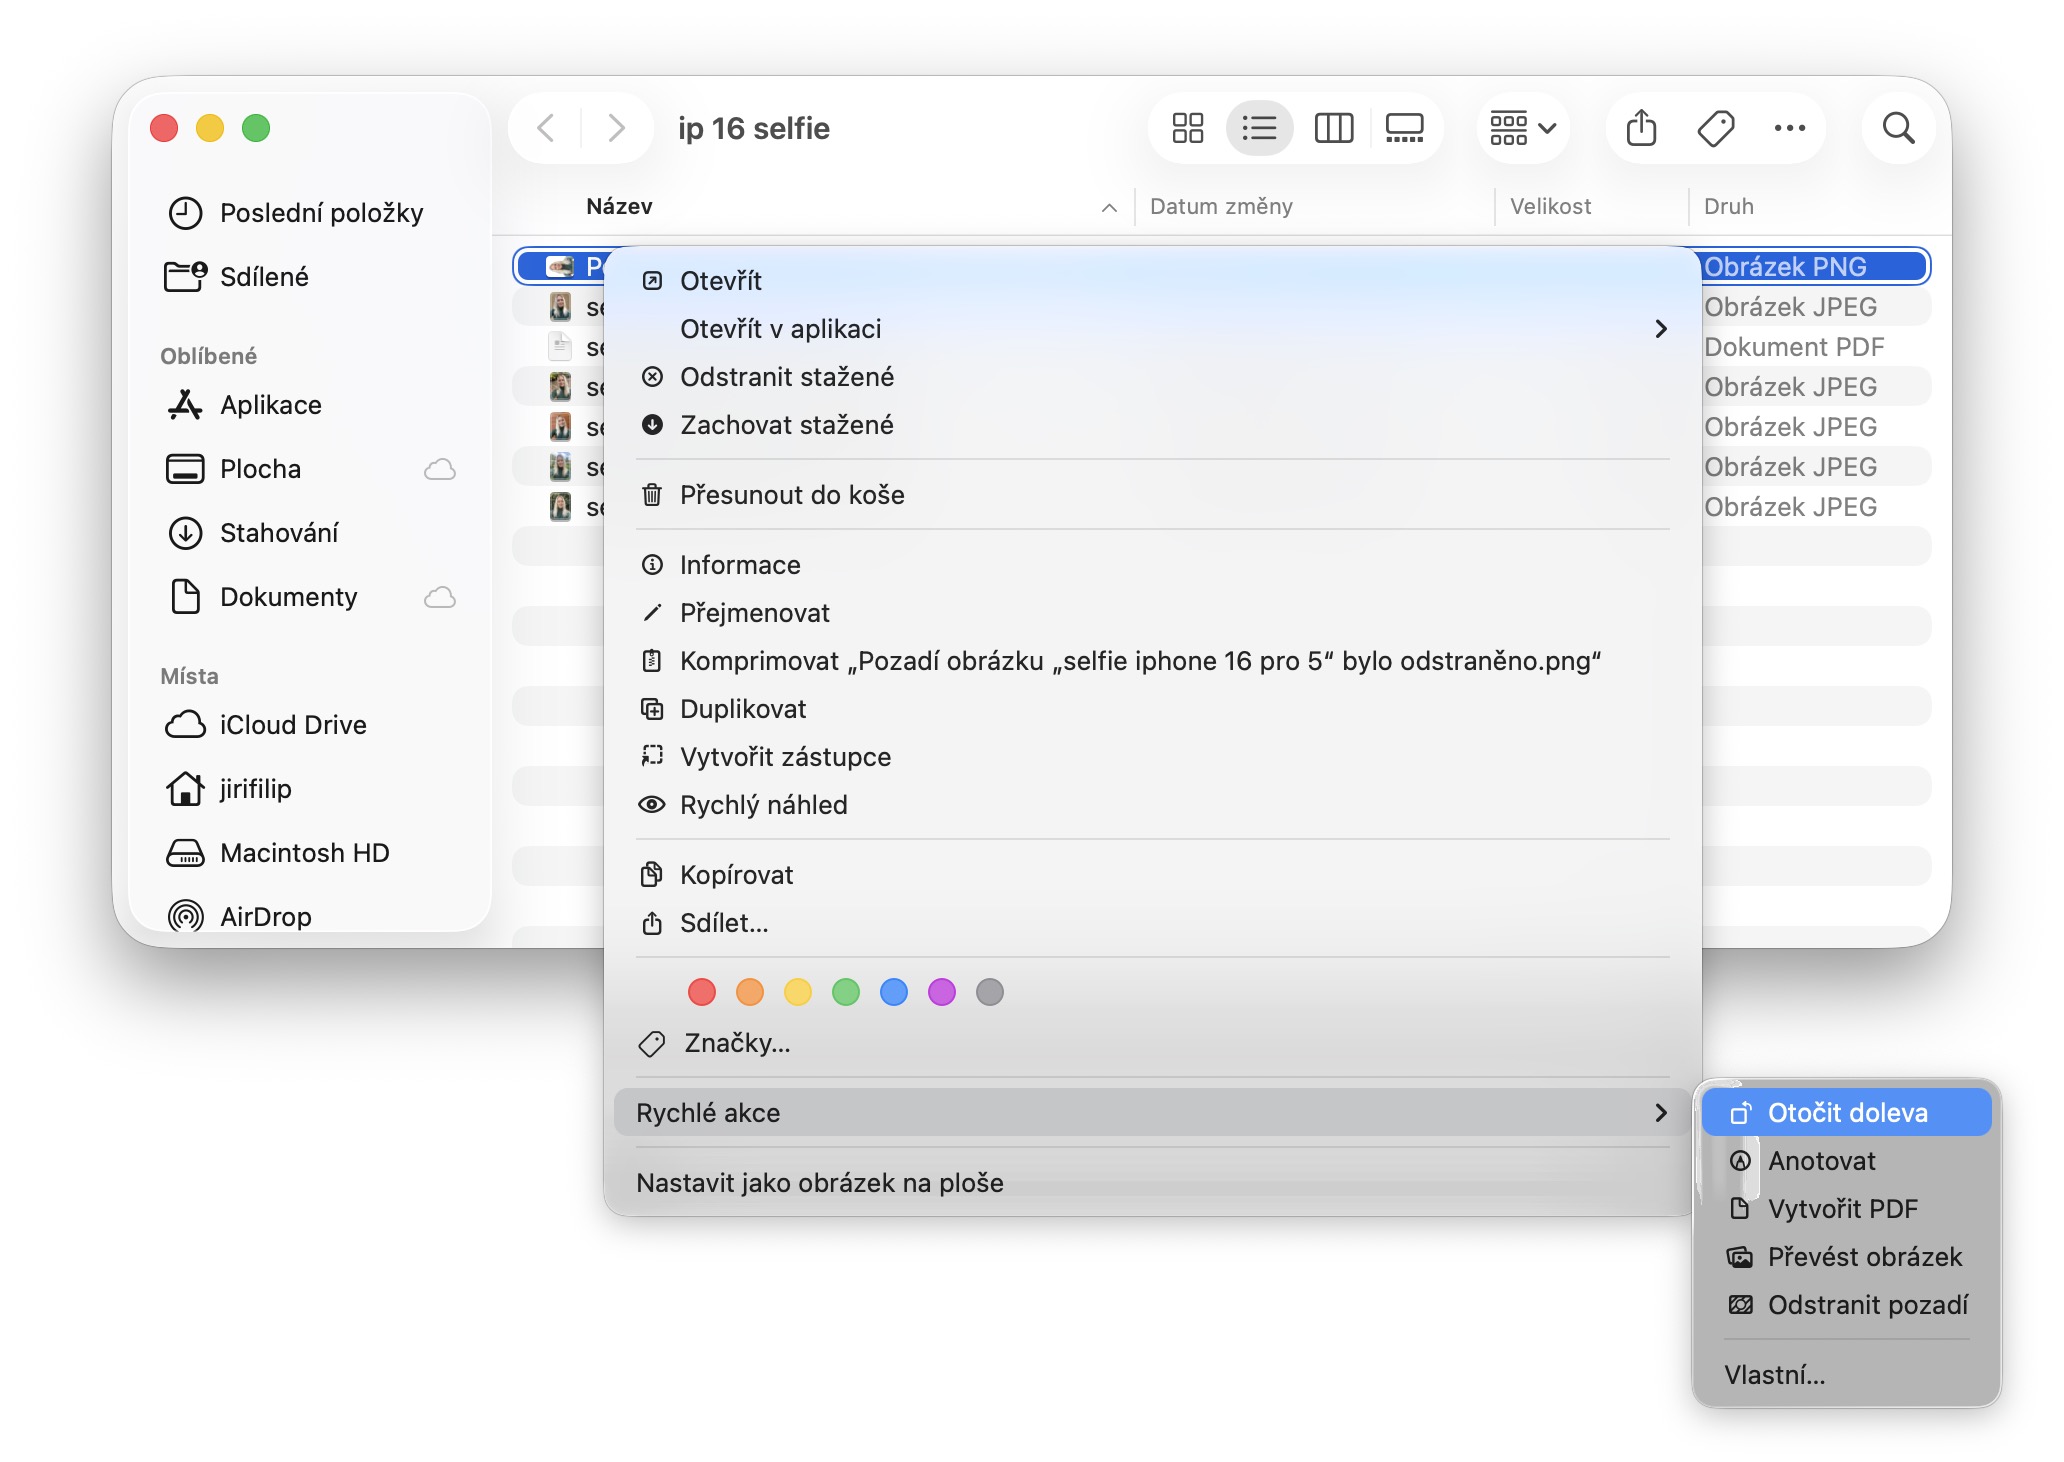Open Stahování in the sidebar
2064x1462 pixels.
point(279,533)
